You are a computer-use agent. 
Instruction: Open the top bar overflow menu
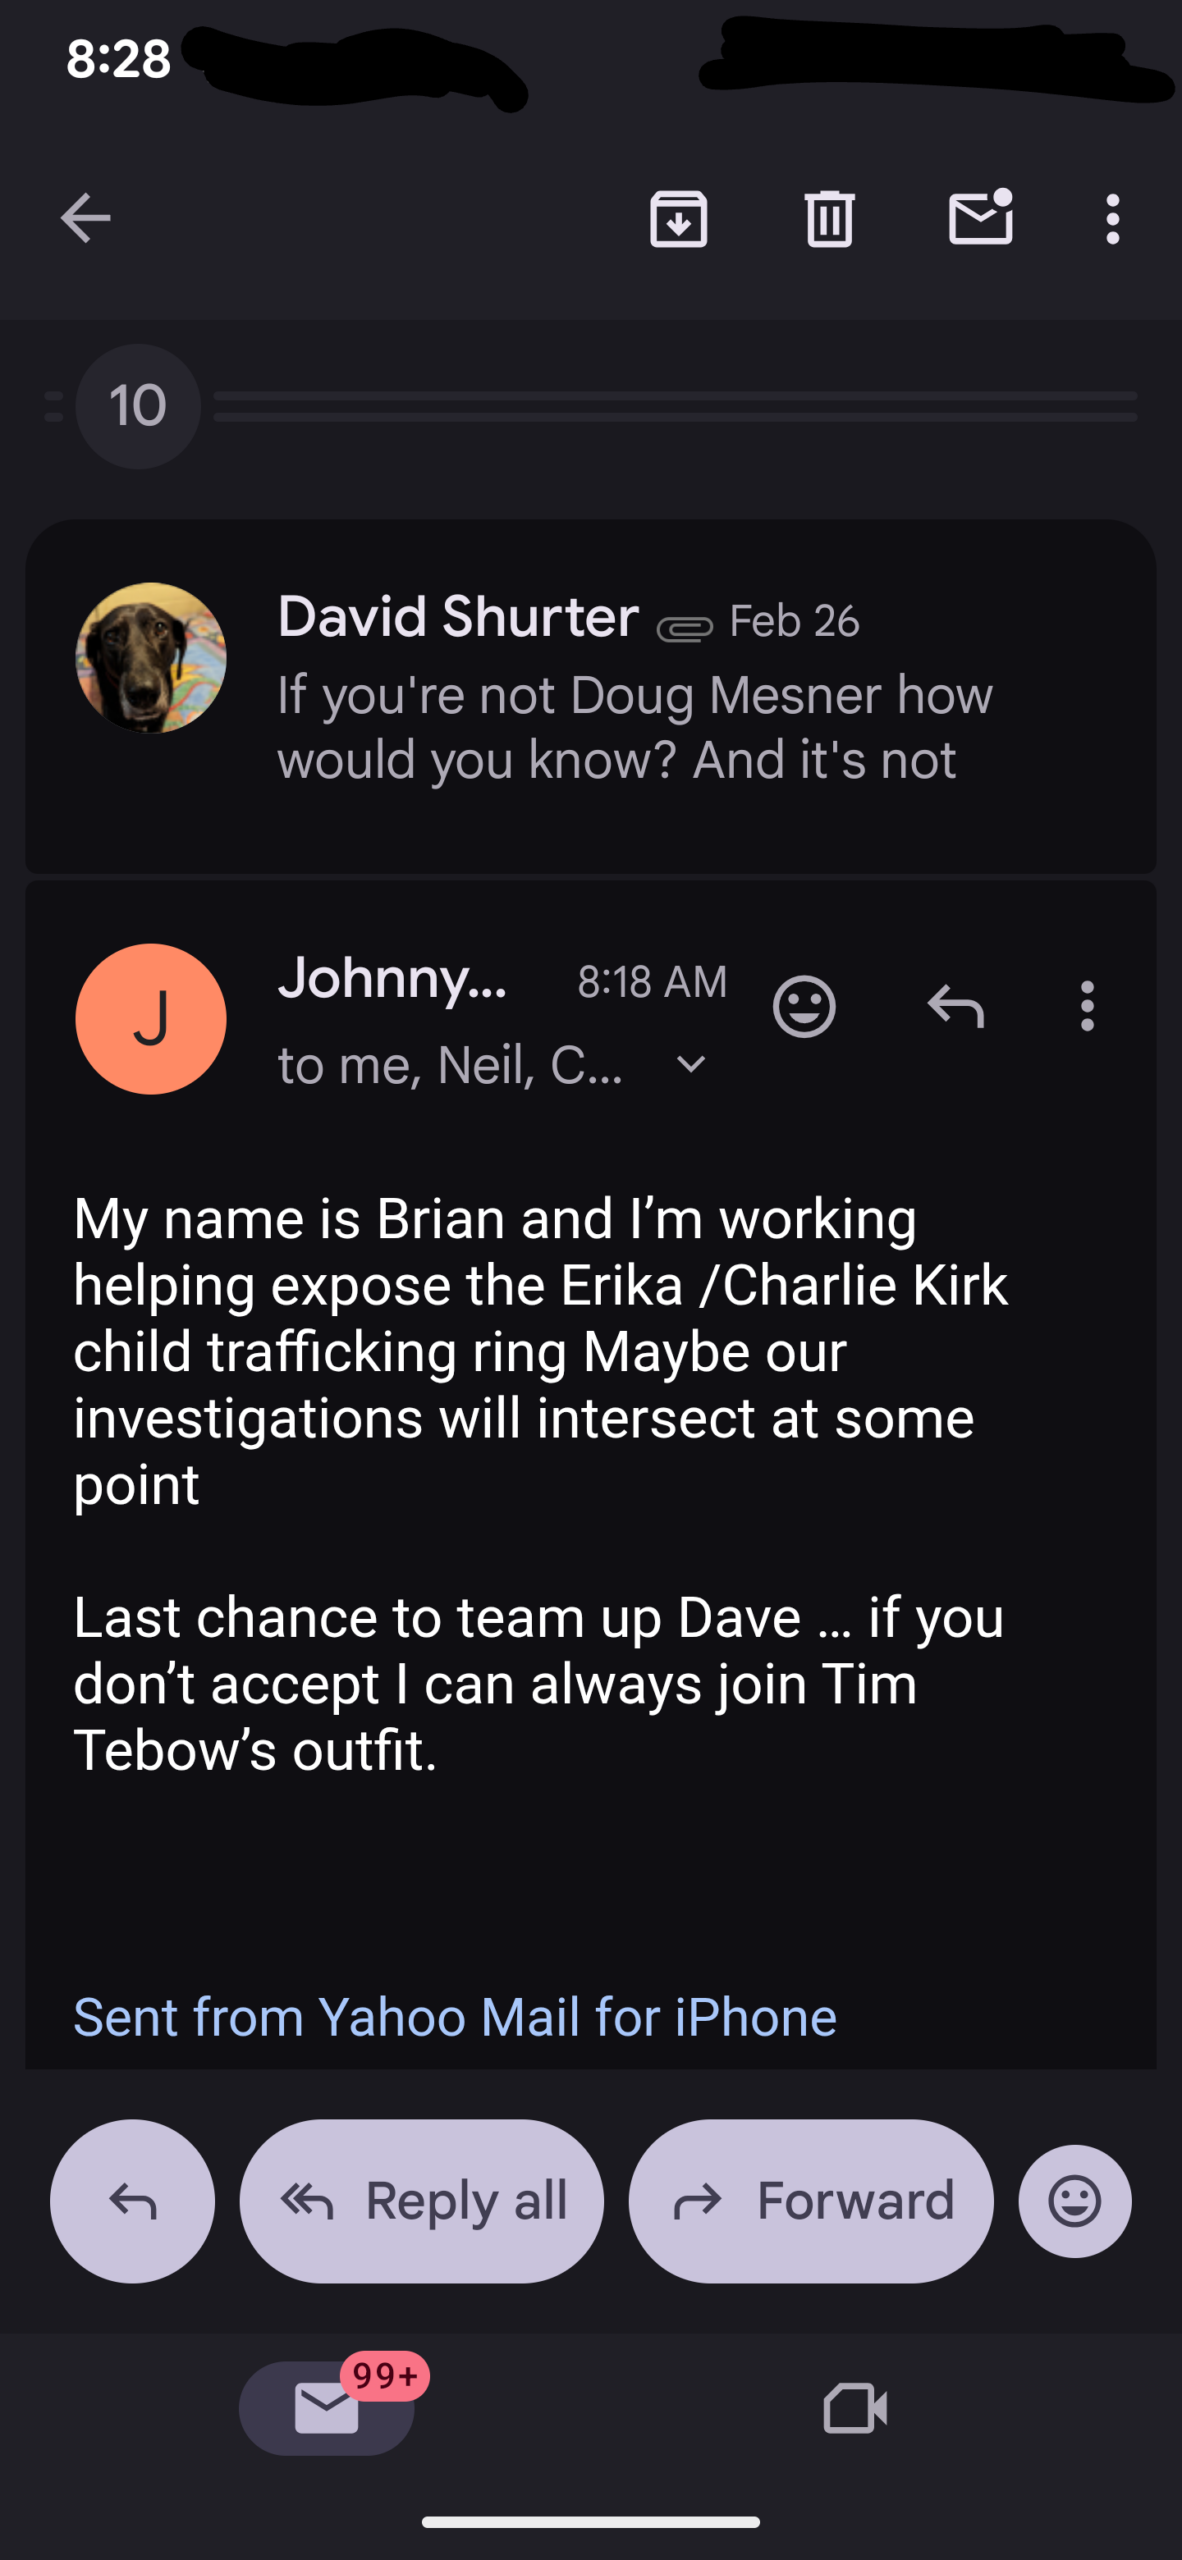(x=1112, y=218)
